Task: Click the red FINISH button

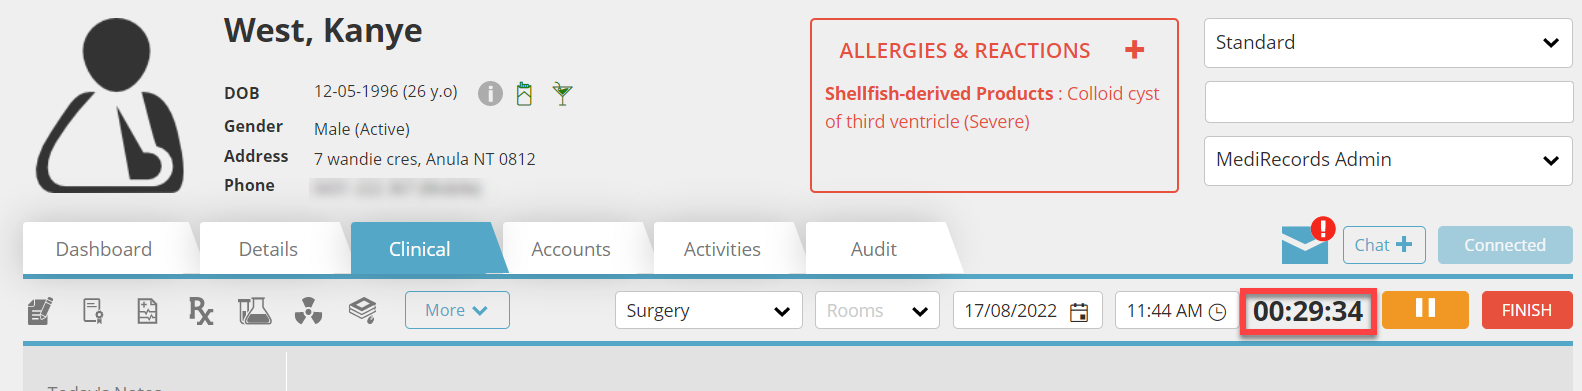Action: coord(1527,310)
